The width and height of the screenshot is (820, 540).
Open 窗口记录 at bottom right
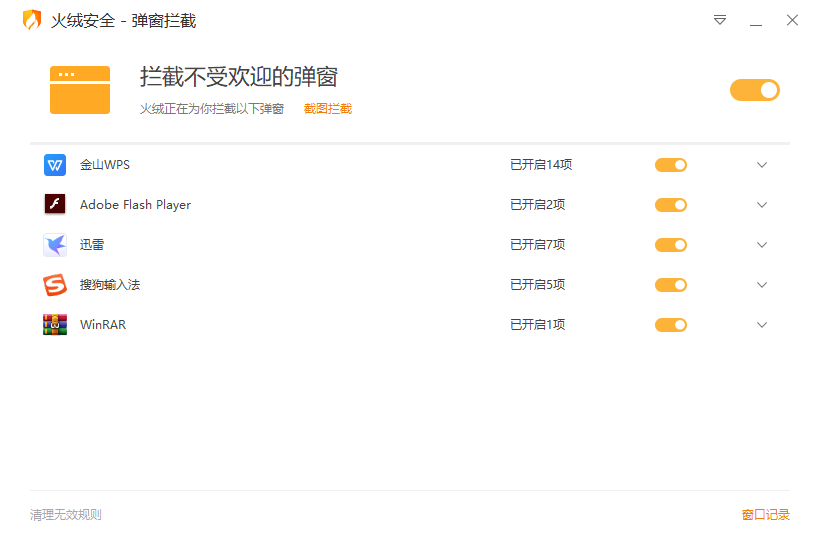tap(766, 515)
